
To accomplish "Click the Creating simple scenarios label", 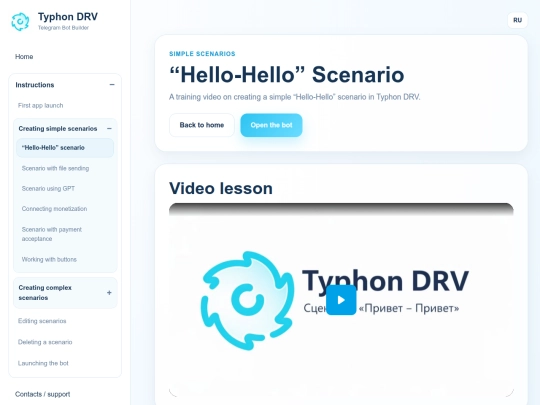I will tap(58, 128).
